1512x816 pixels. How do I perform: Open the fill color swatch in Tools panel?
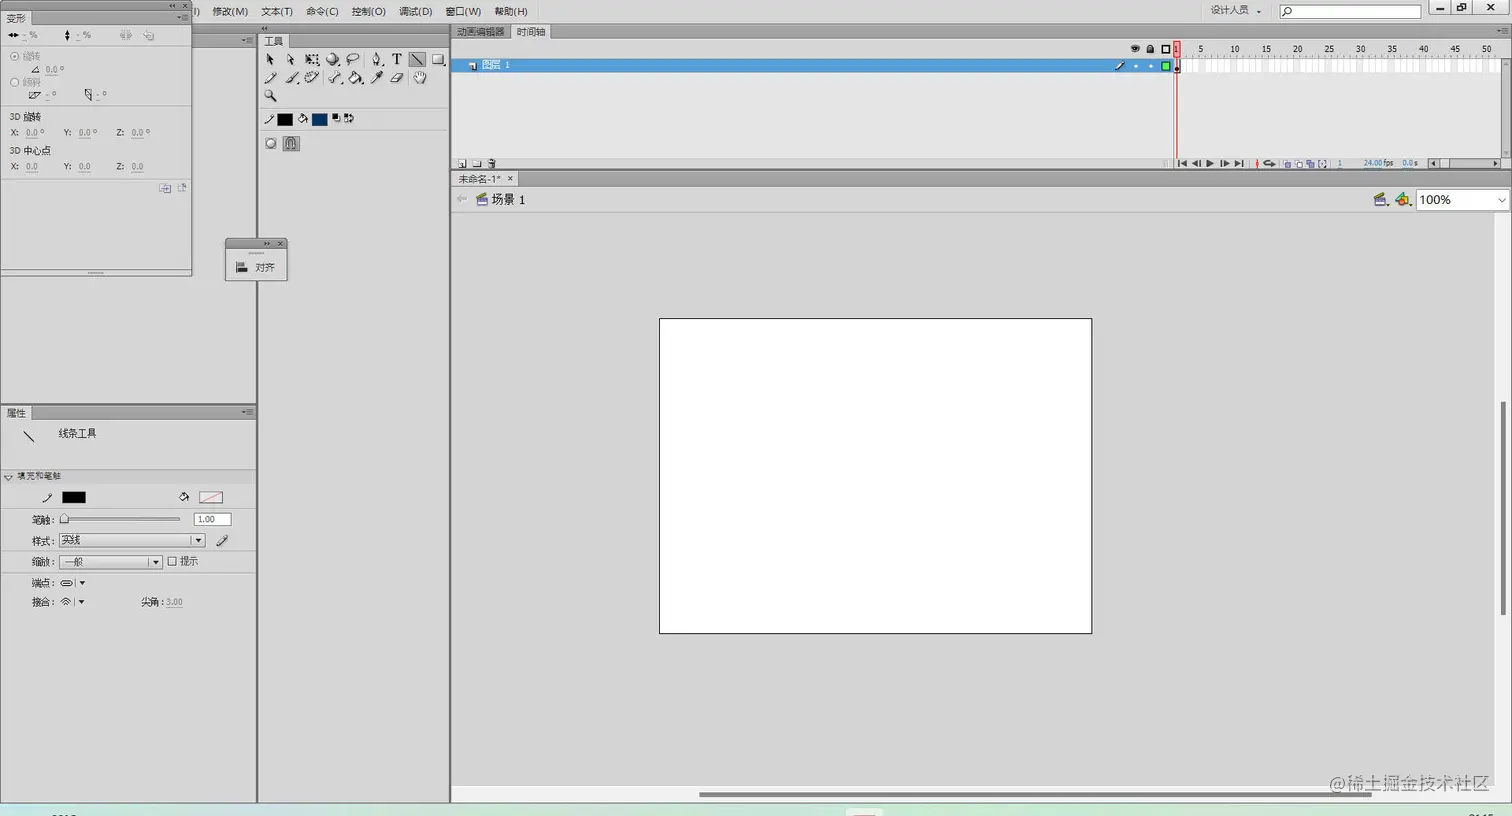pyautogui.click(x=319, y=119)
